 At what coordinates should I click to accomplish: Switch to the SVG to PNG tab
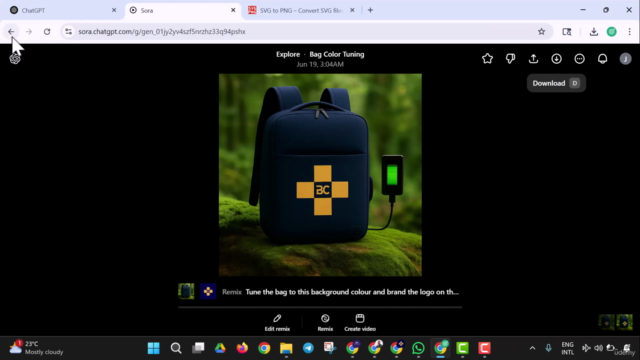(x=301, y=10)
